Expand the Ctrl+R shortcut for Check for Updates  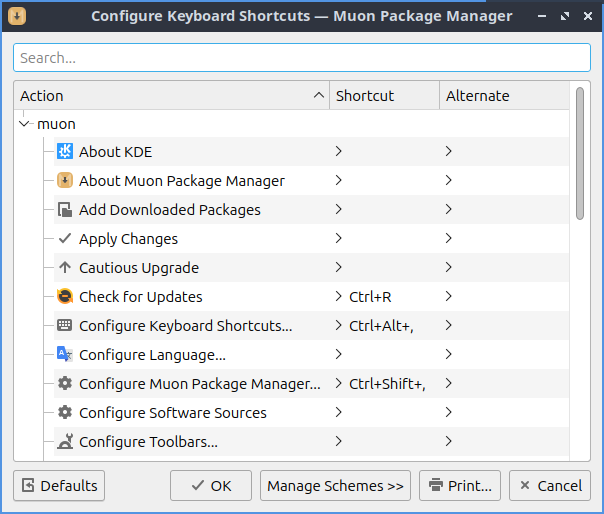(339, 297)
